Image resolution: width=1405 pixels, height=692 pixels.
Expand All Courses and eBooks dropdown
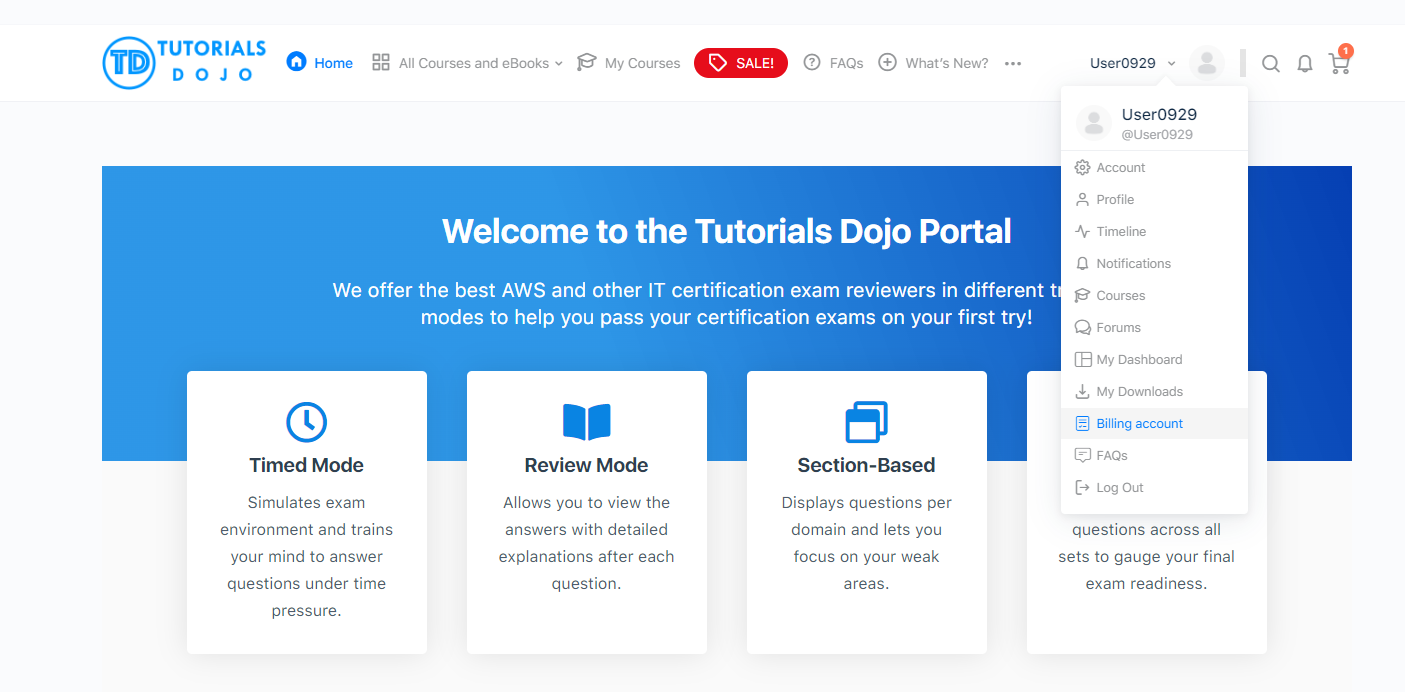467,63
